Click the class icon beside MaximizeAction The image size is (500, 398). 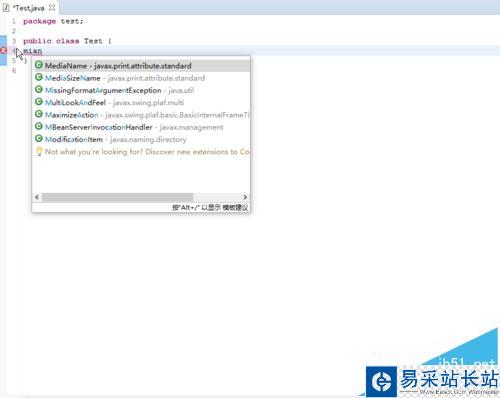click(39, 114)
